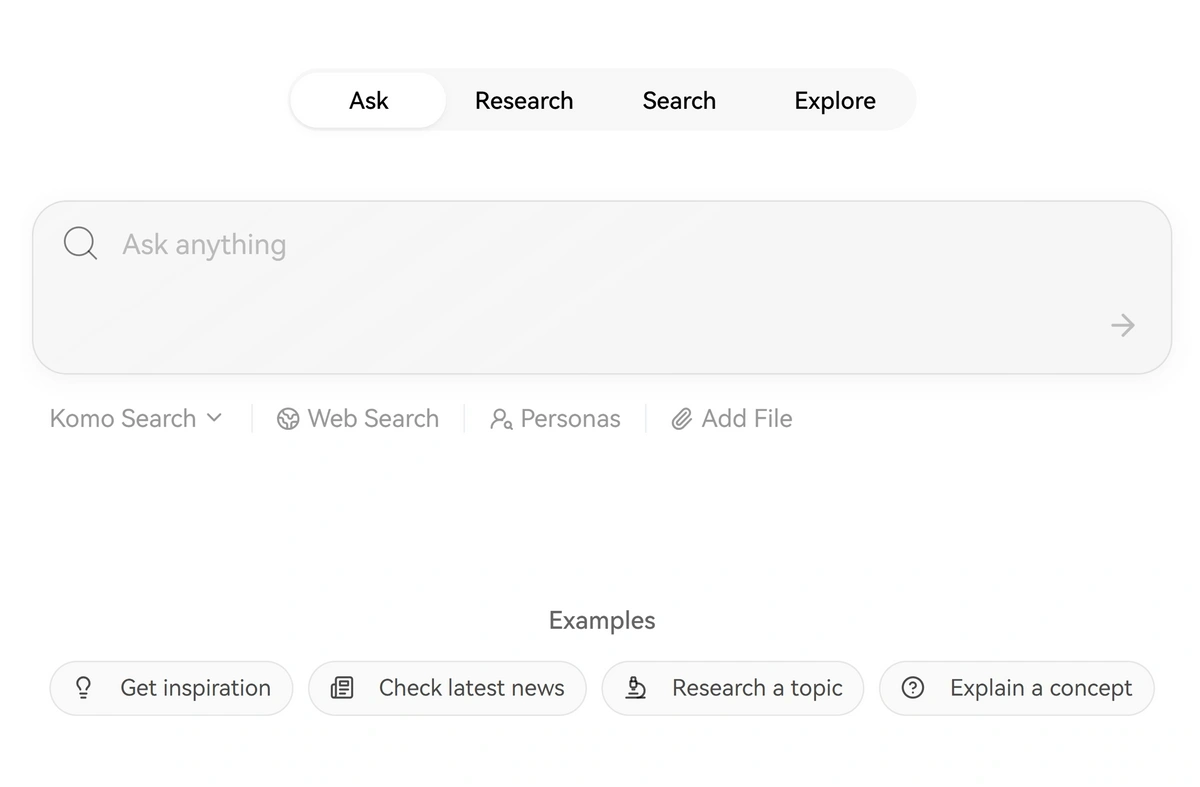Switch to the Research tab
This screenshot has width=1200, height=787.
coord(524,100)
